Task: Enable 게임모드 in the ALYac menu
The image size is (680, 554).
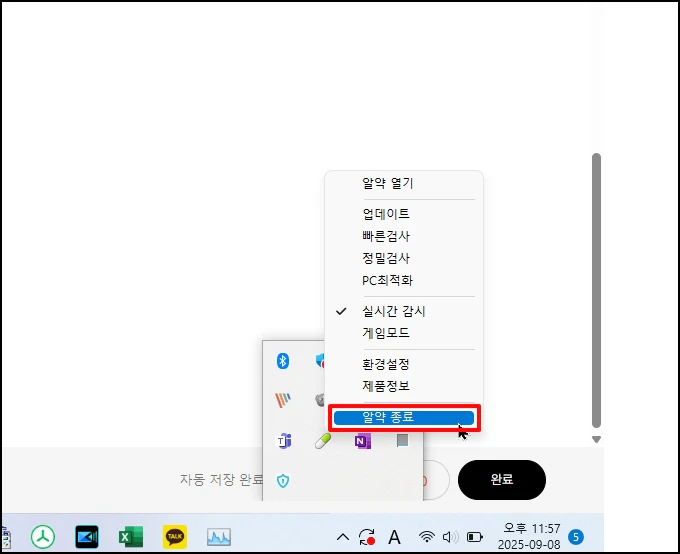Action: pyautogui.click(x=404, y=333)
